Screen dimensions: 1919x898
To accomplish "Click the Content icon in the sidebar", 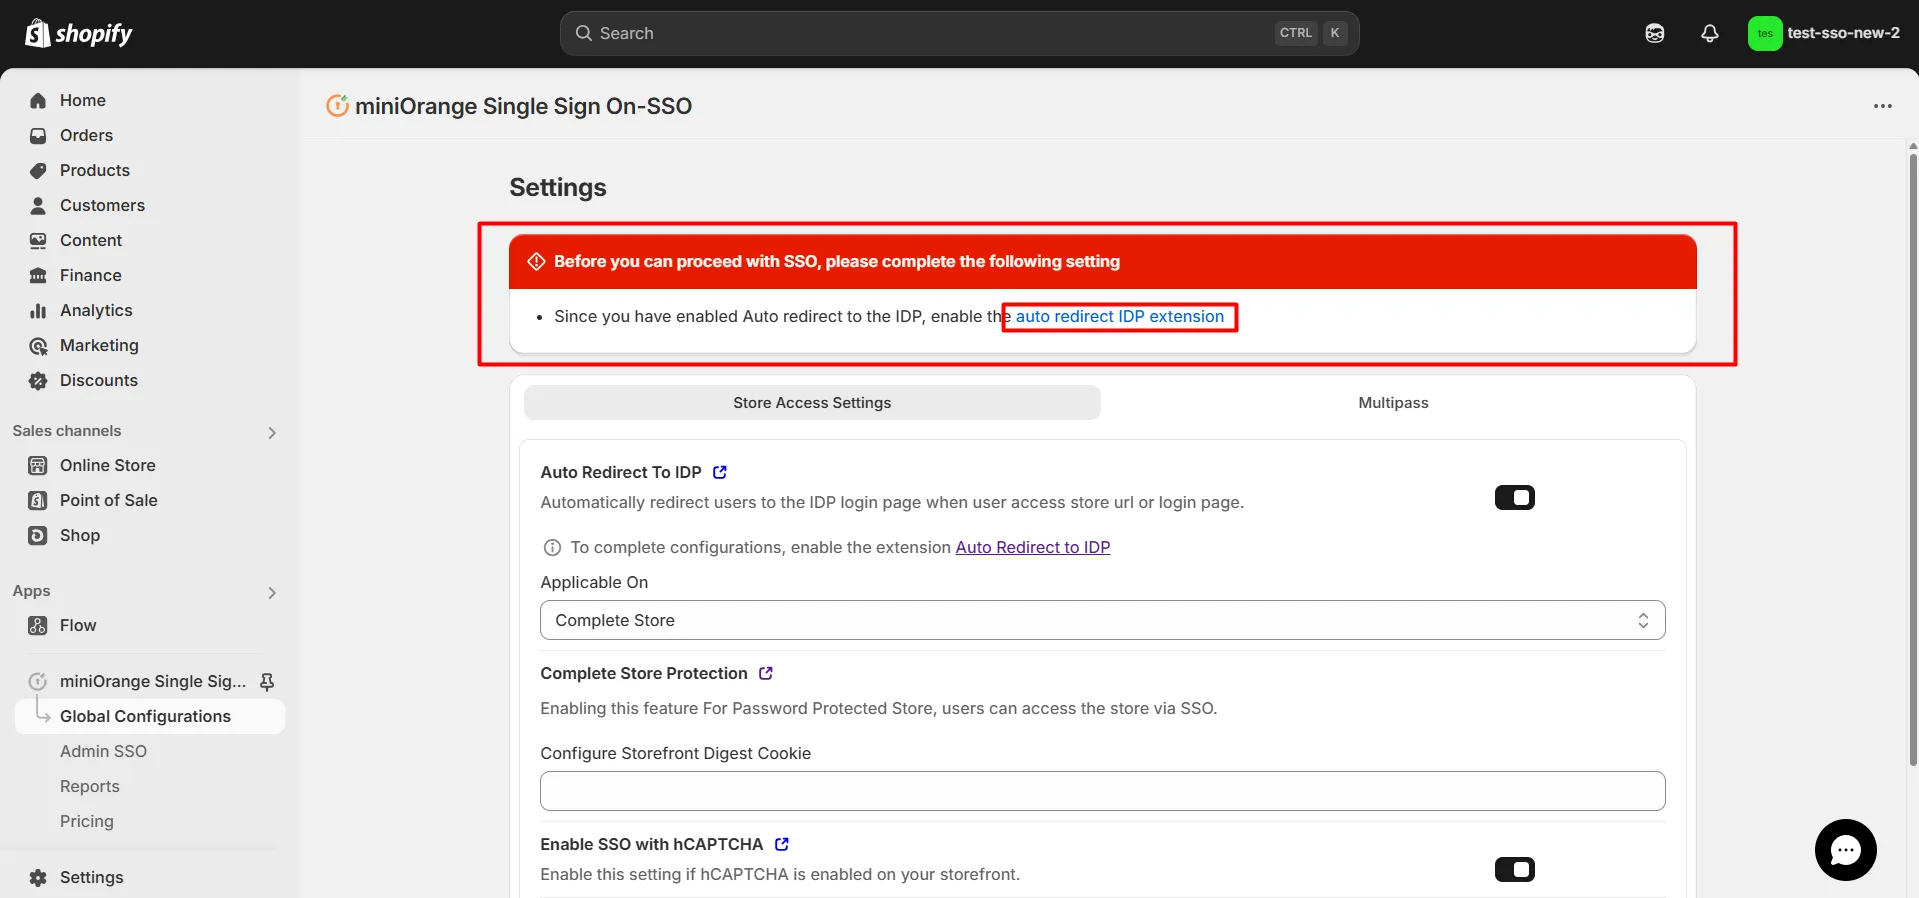I will (x=38, y=240).
